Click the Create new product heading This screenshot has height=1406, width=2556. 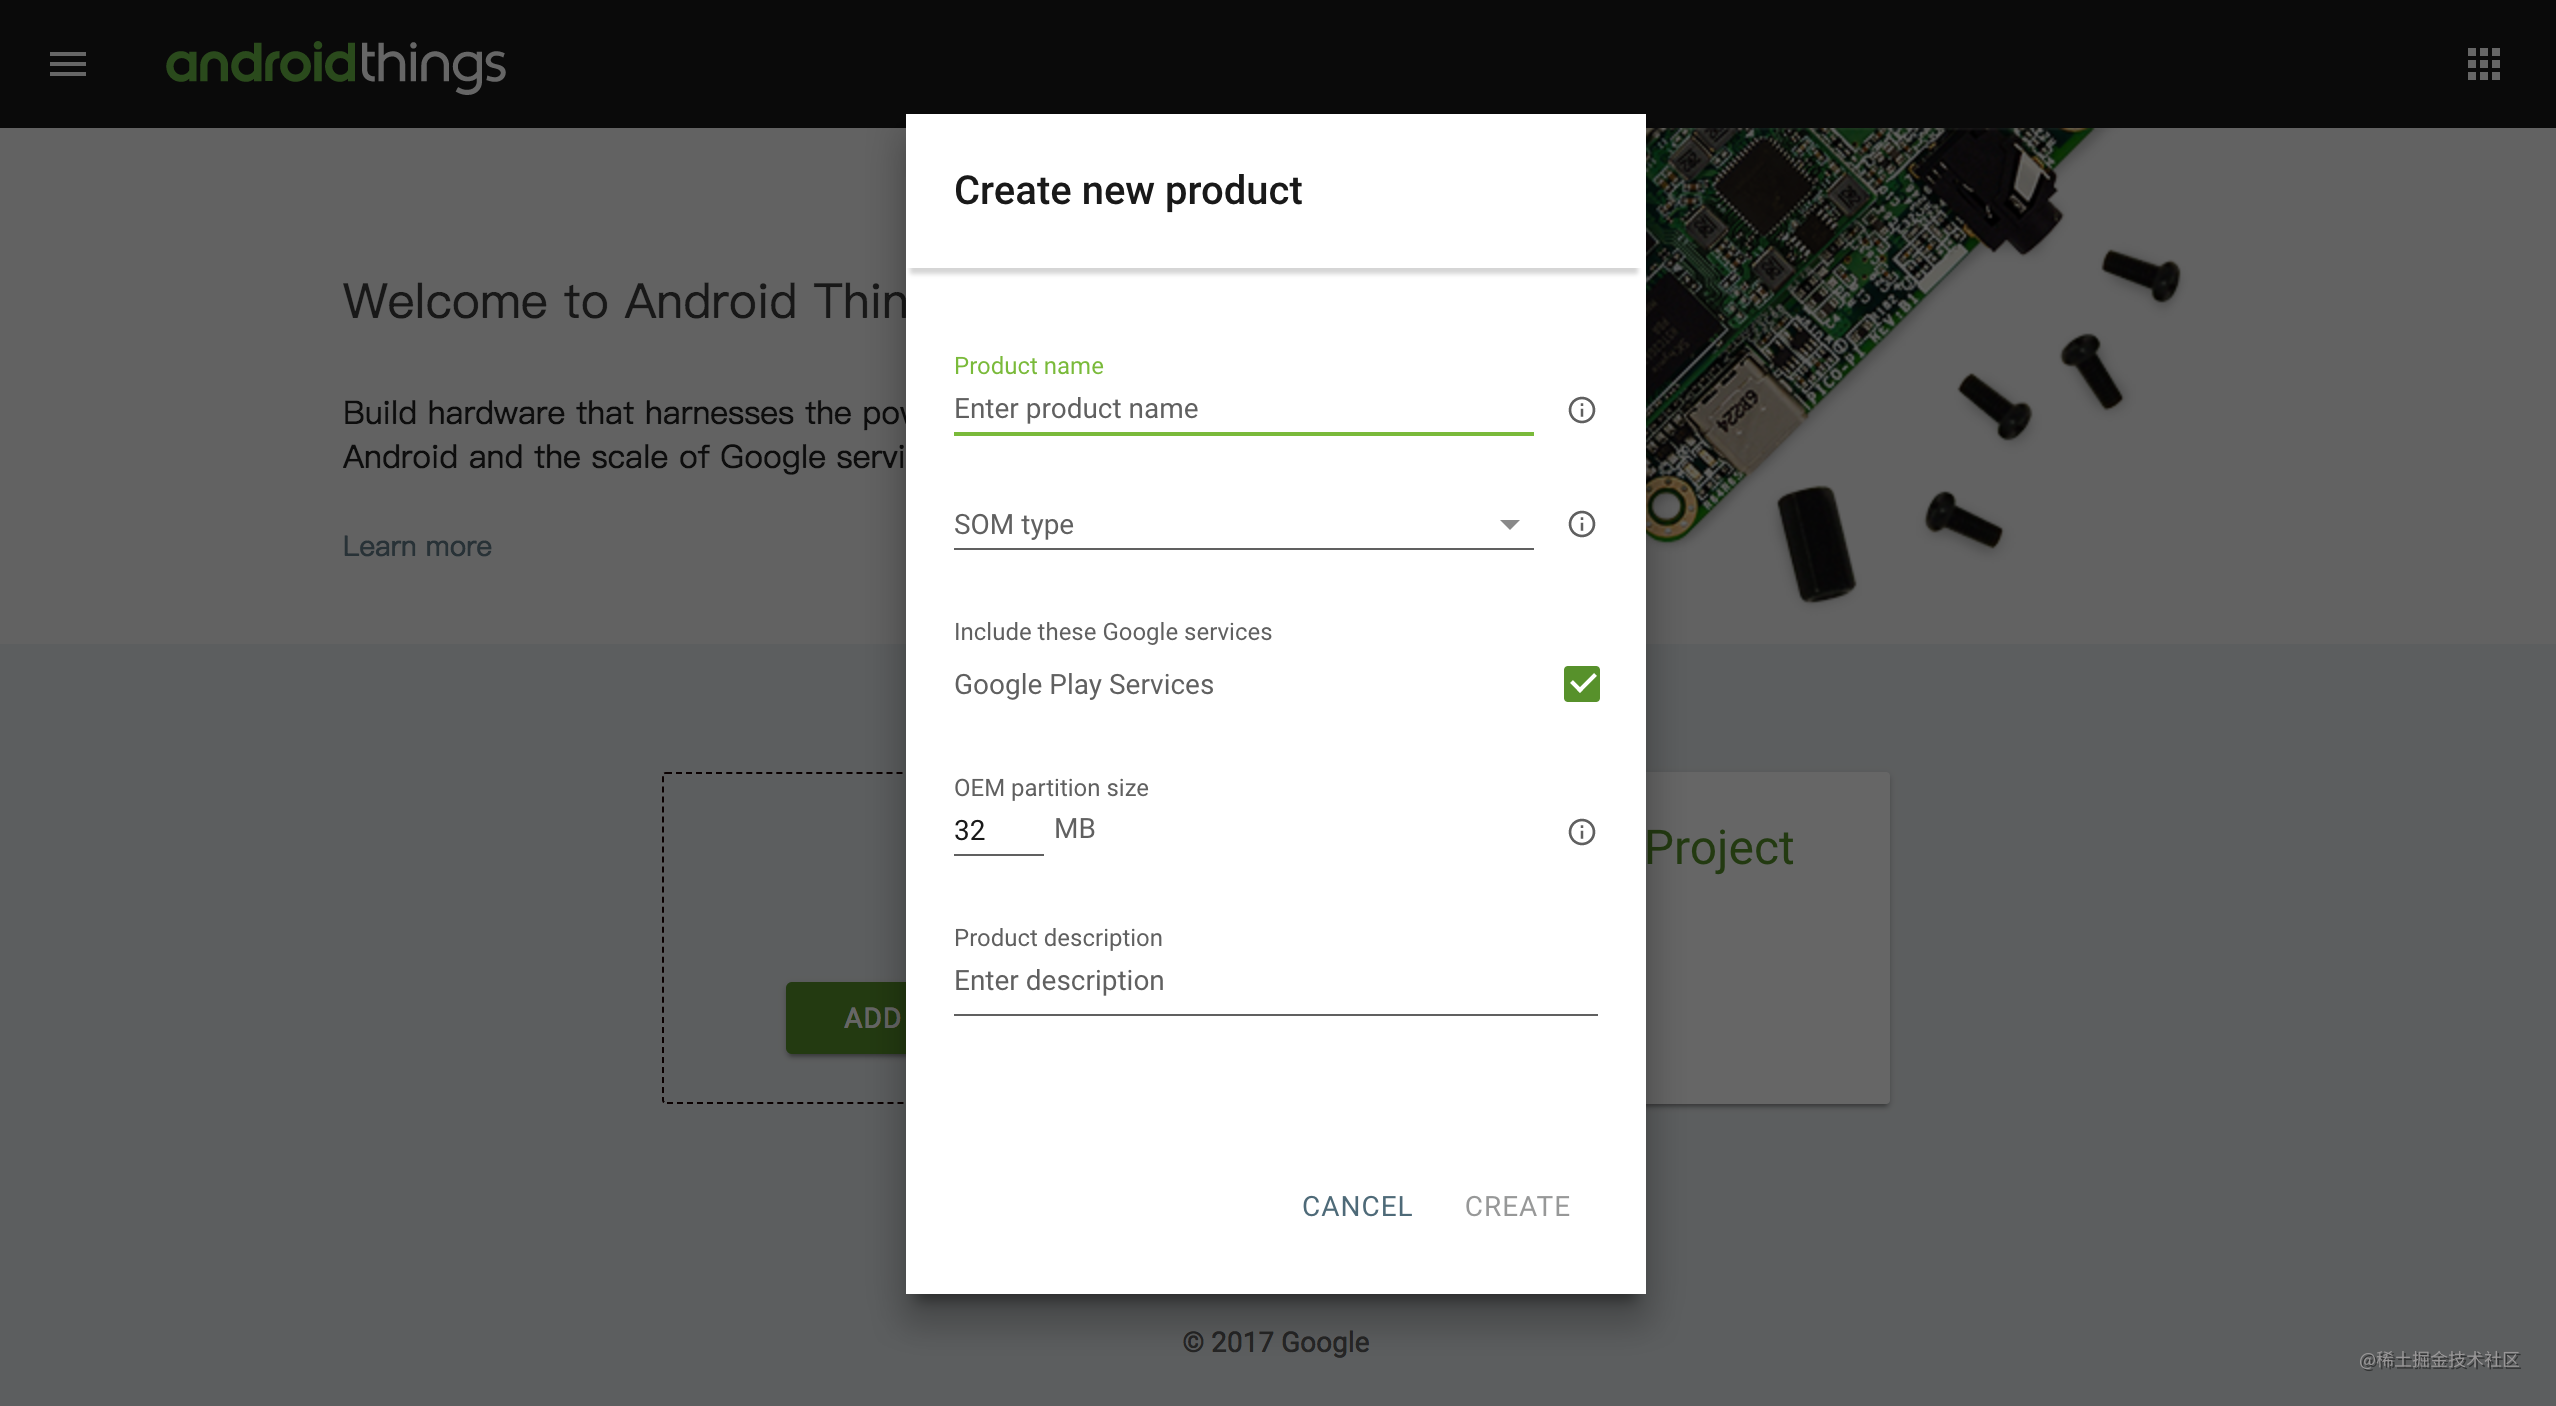(1127, 190)
